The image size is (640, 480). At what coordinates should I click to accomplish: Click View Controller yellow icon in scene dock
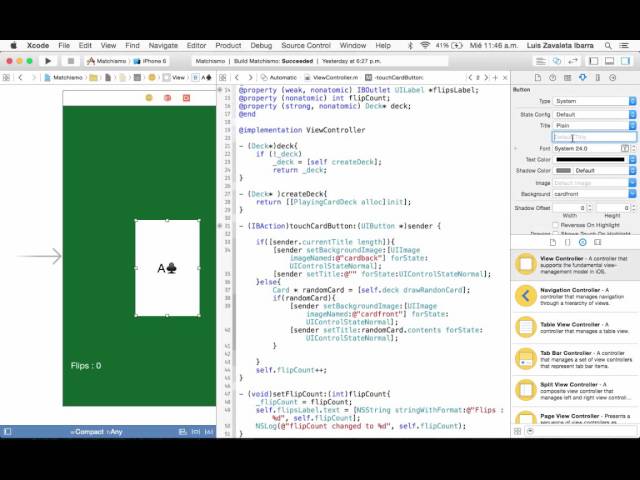point(149,98)
